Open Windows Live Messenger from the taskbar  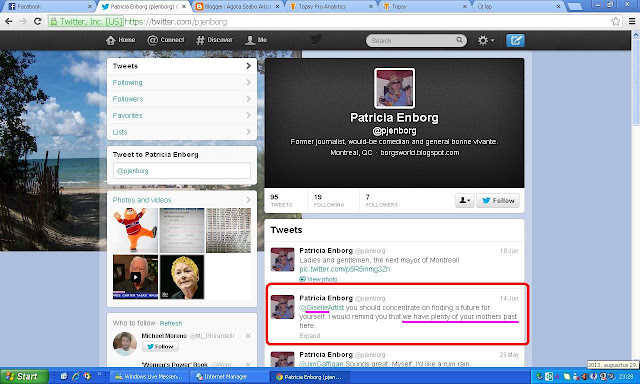(x=150, y=377)
